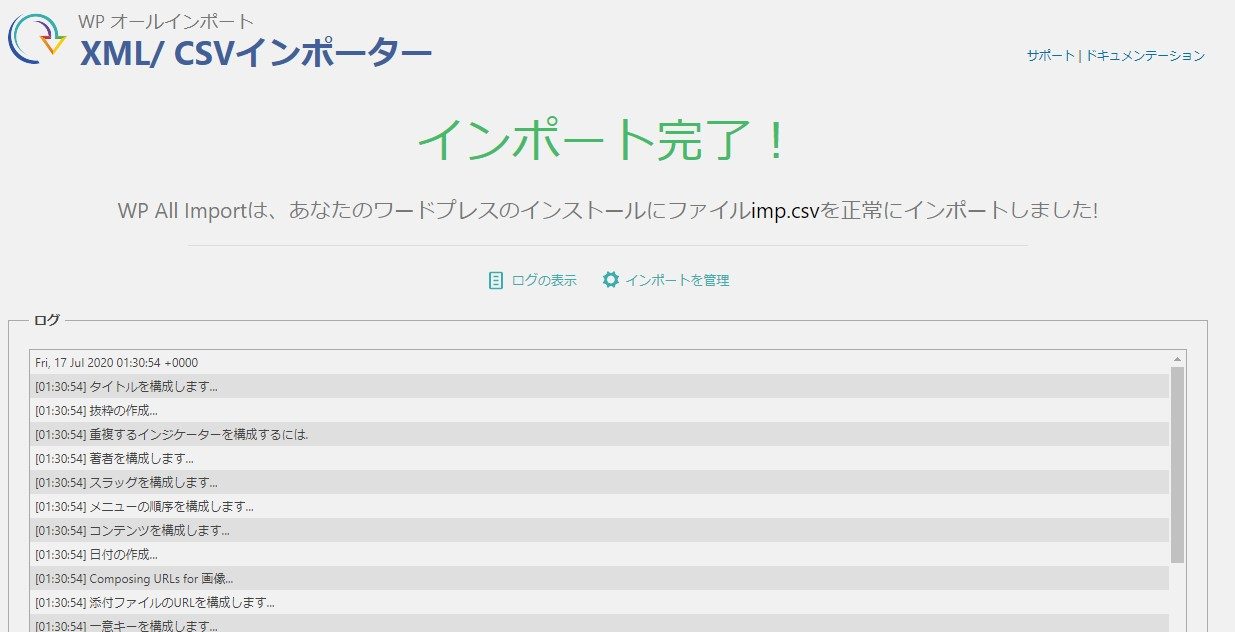This screenshot has width=1235, height=632.
Task: Click the WP オールインポート heading text
Action: pos(166,21)
